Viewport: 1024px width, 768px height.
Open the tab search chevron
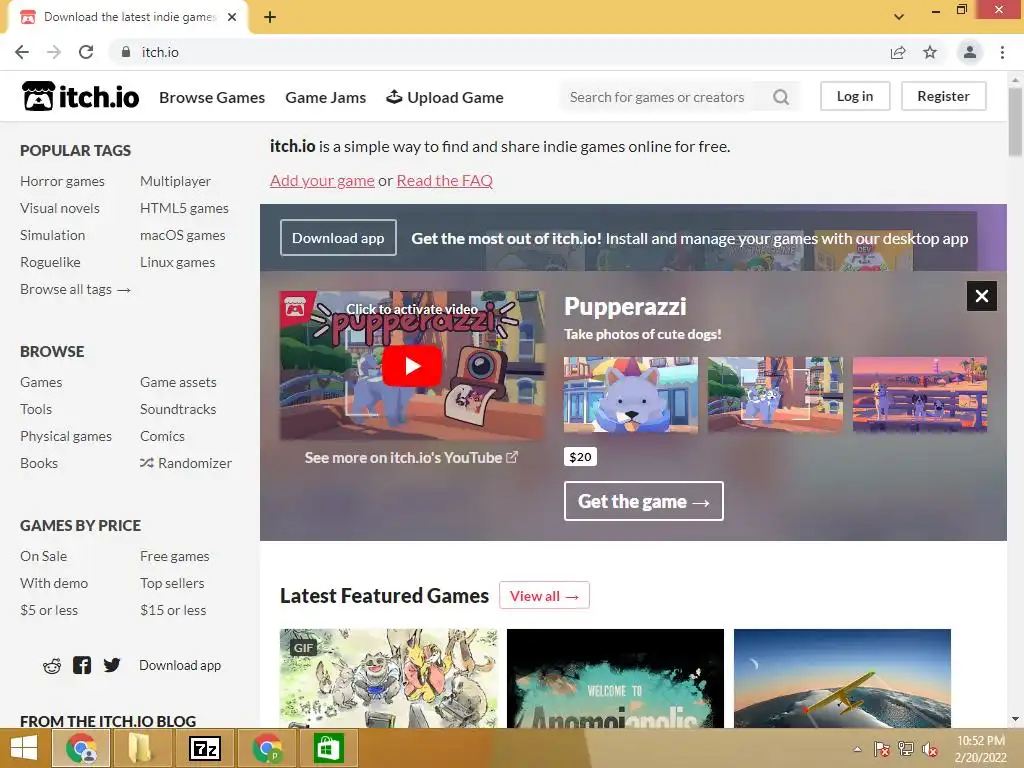[899, 17]
